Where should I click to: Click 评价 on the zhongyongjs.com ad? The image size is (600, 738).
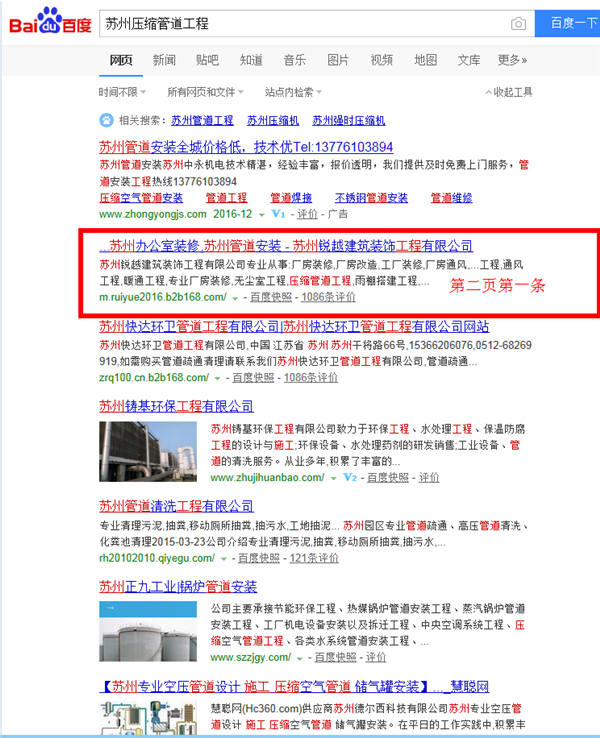(x=307, y=214)
